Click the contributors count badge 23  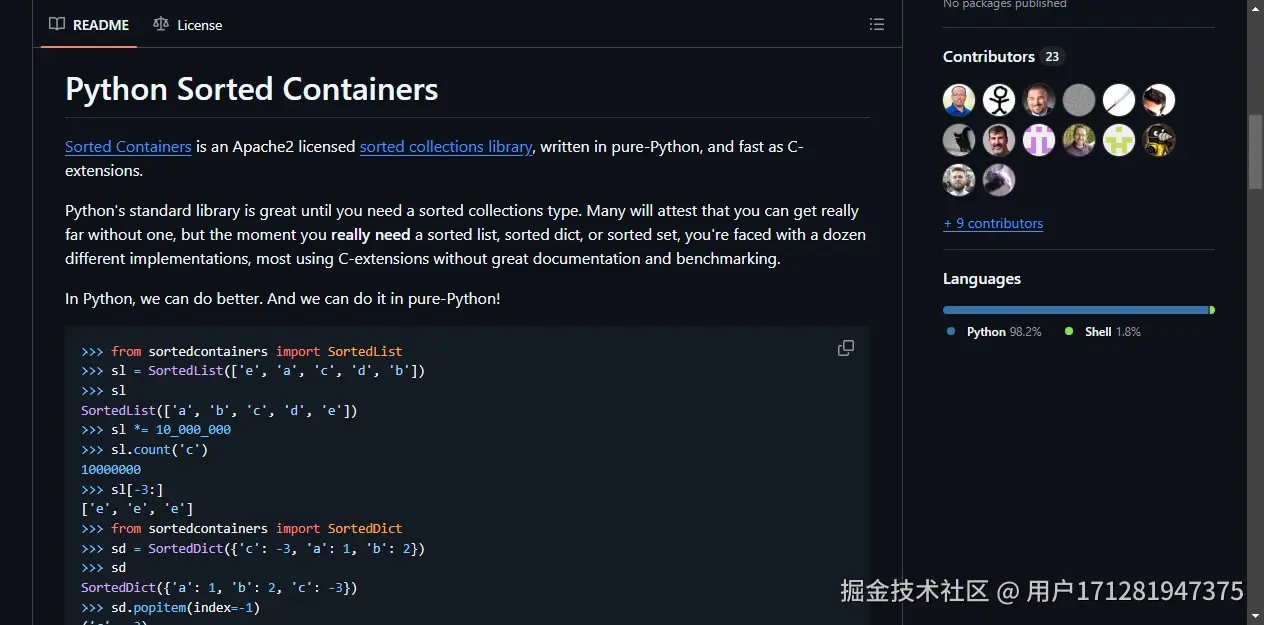tap(1052, 57)
